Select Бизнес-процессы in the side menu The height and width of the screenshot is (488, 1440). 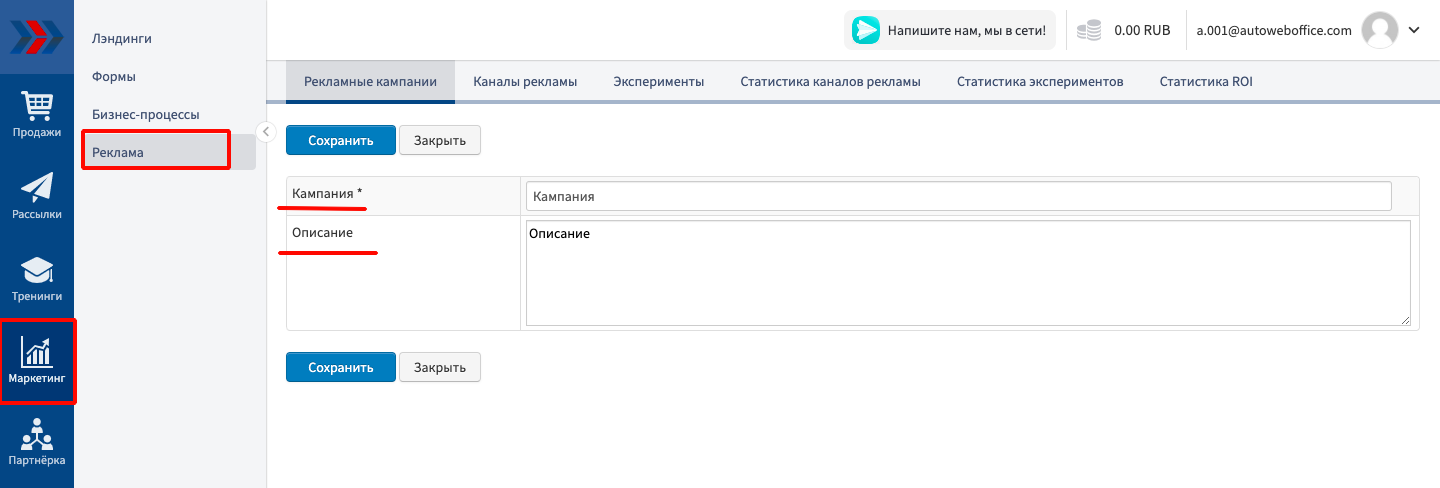point(146,114)
